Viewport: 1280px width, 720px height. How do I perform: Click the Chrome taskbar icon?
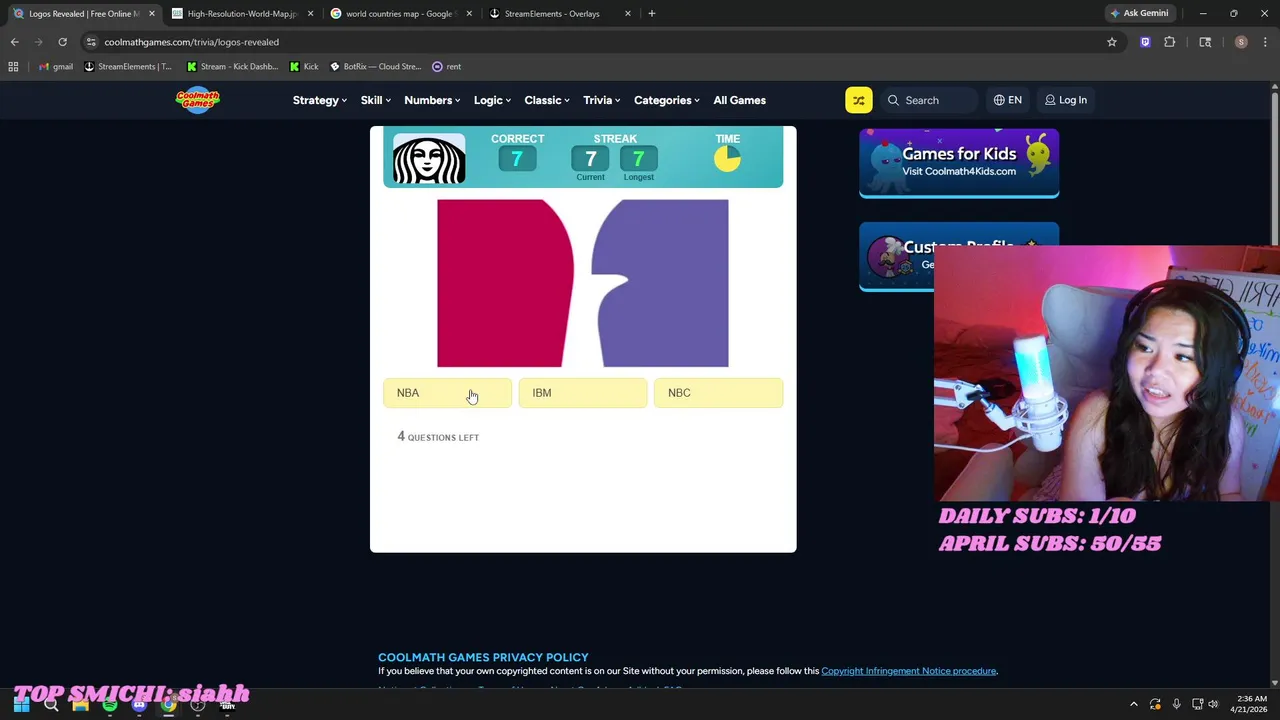[169, 705]
